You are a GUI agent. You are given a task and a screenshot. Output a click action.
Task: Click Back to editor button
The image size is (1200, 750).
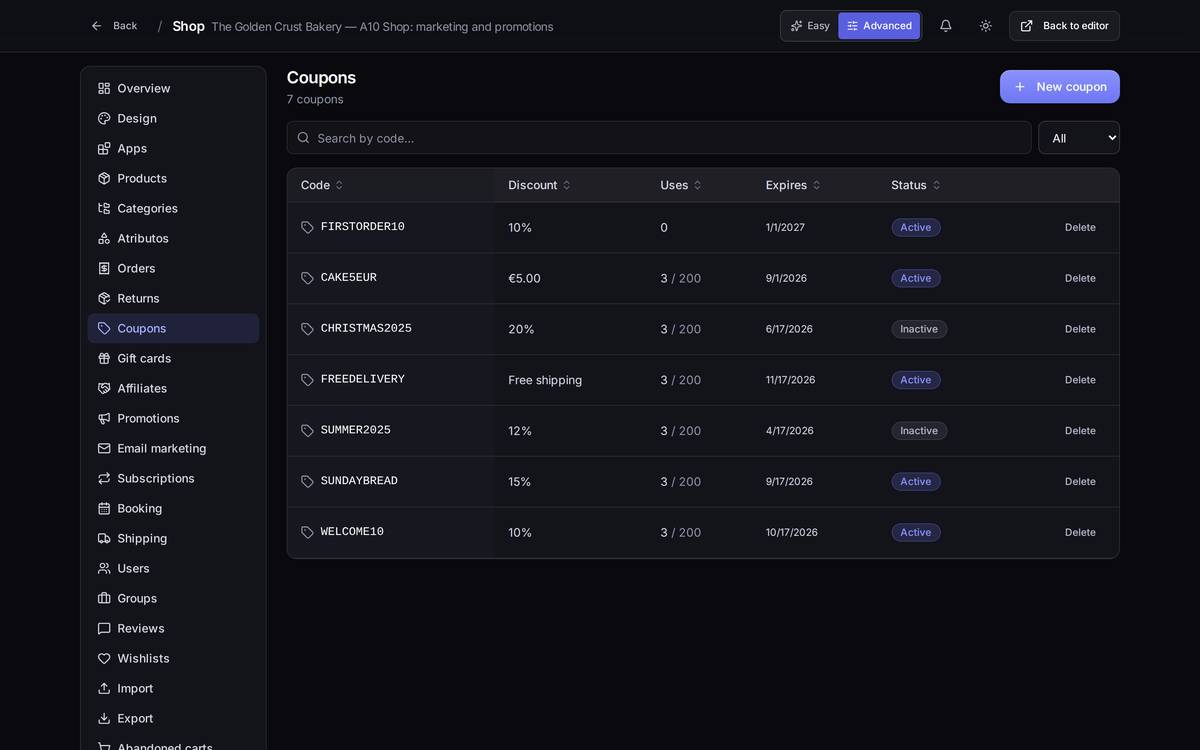(x=1064, y=26)
